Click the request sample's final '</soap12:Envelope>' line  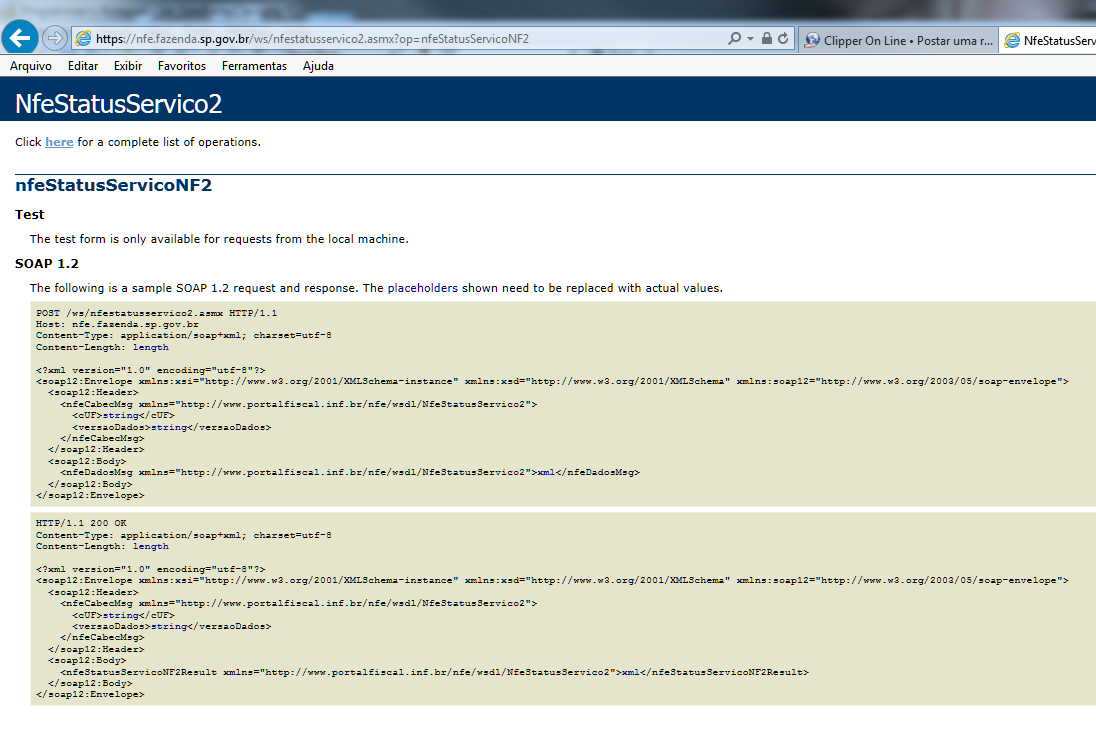click(x=90, y=496)
